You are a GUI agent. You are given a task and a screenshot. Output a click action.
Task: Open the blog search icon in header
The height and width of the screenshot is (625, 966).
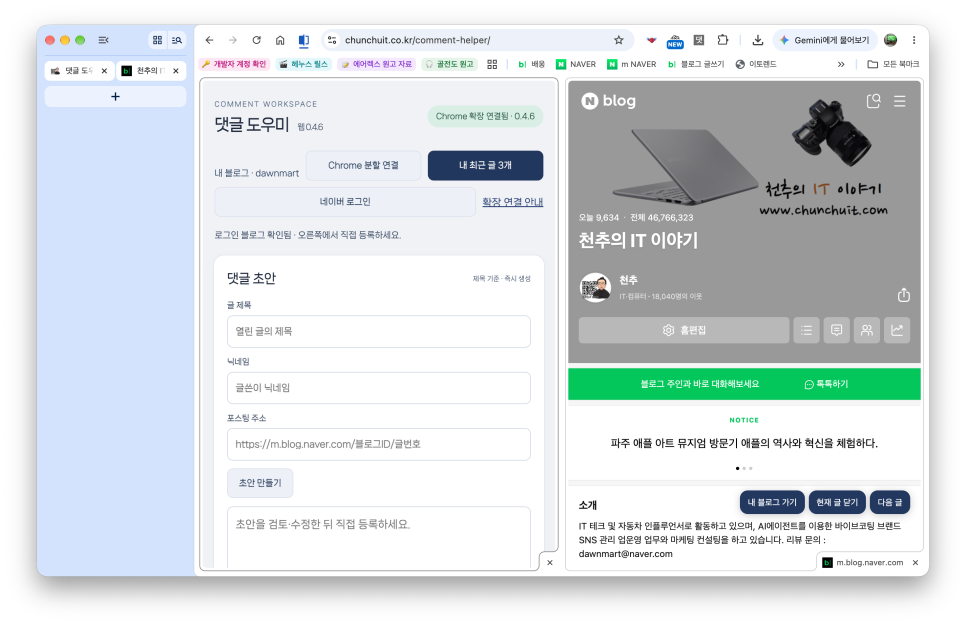[874, 101]
